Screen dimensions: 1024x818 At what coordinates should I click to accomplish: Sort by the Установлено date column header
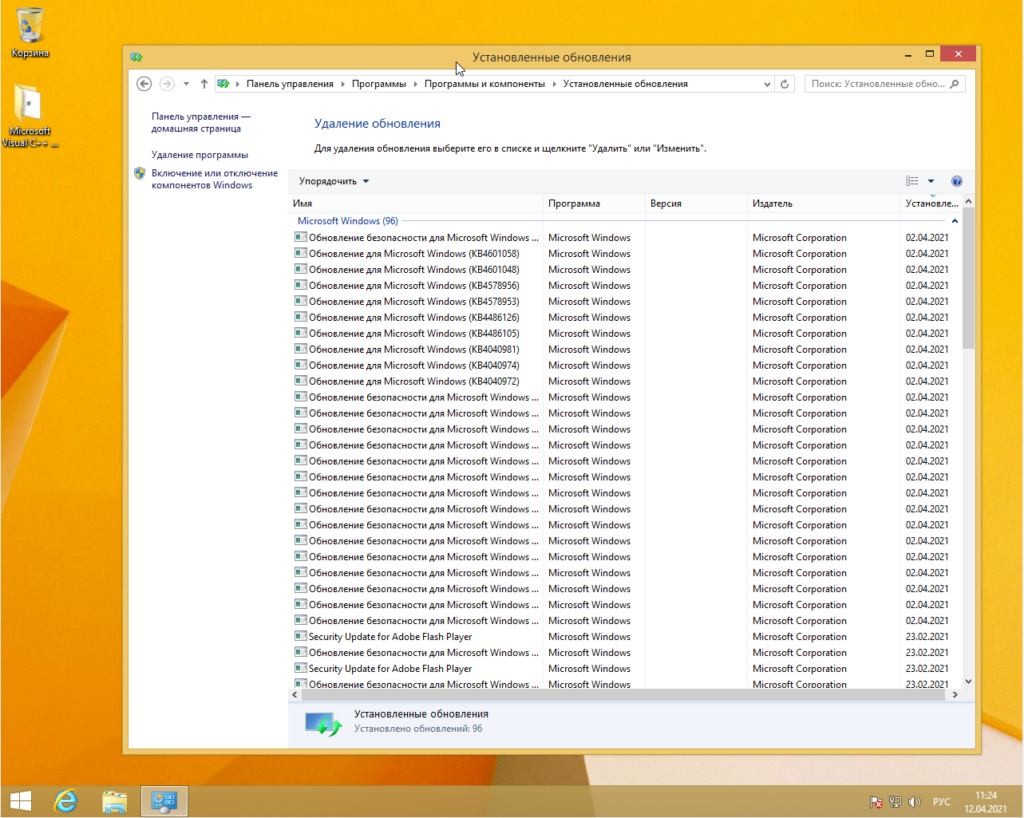pos(931,204)
